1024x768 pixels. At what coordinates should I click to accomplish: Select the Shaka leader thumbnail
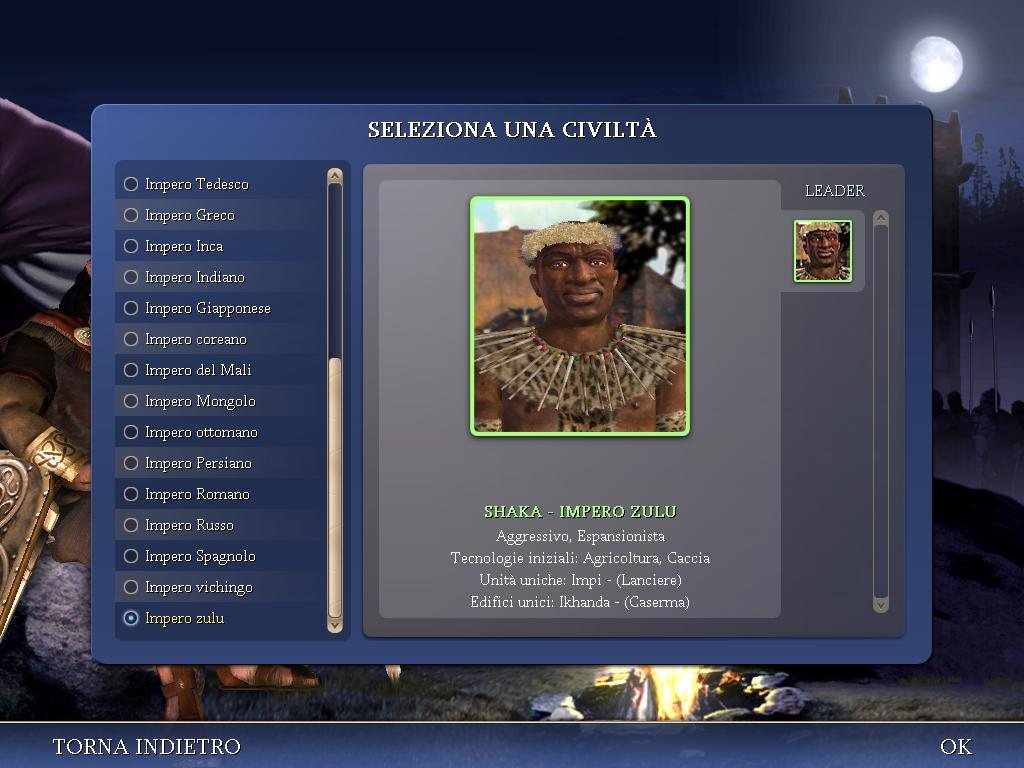tap(823, 251)
